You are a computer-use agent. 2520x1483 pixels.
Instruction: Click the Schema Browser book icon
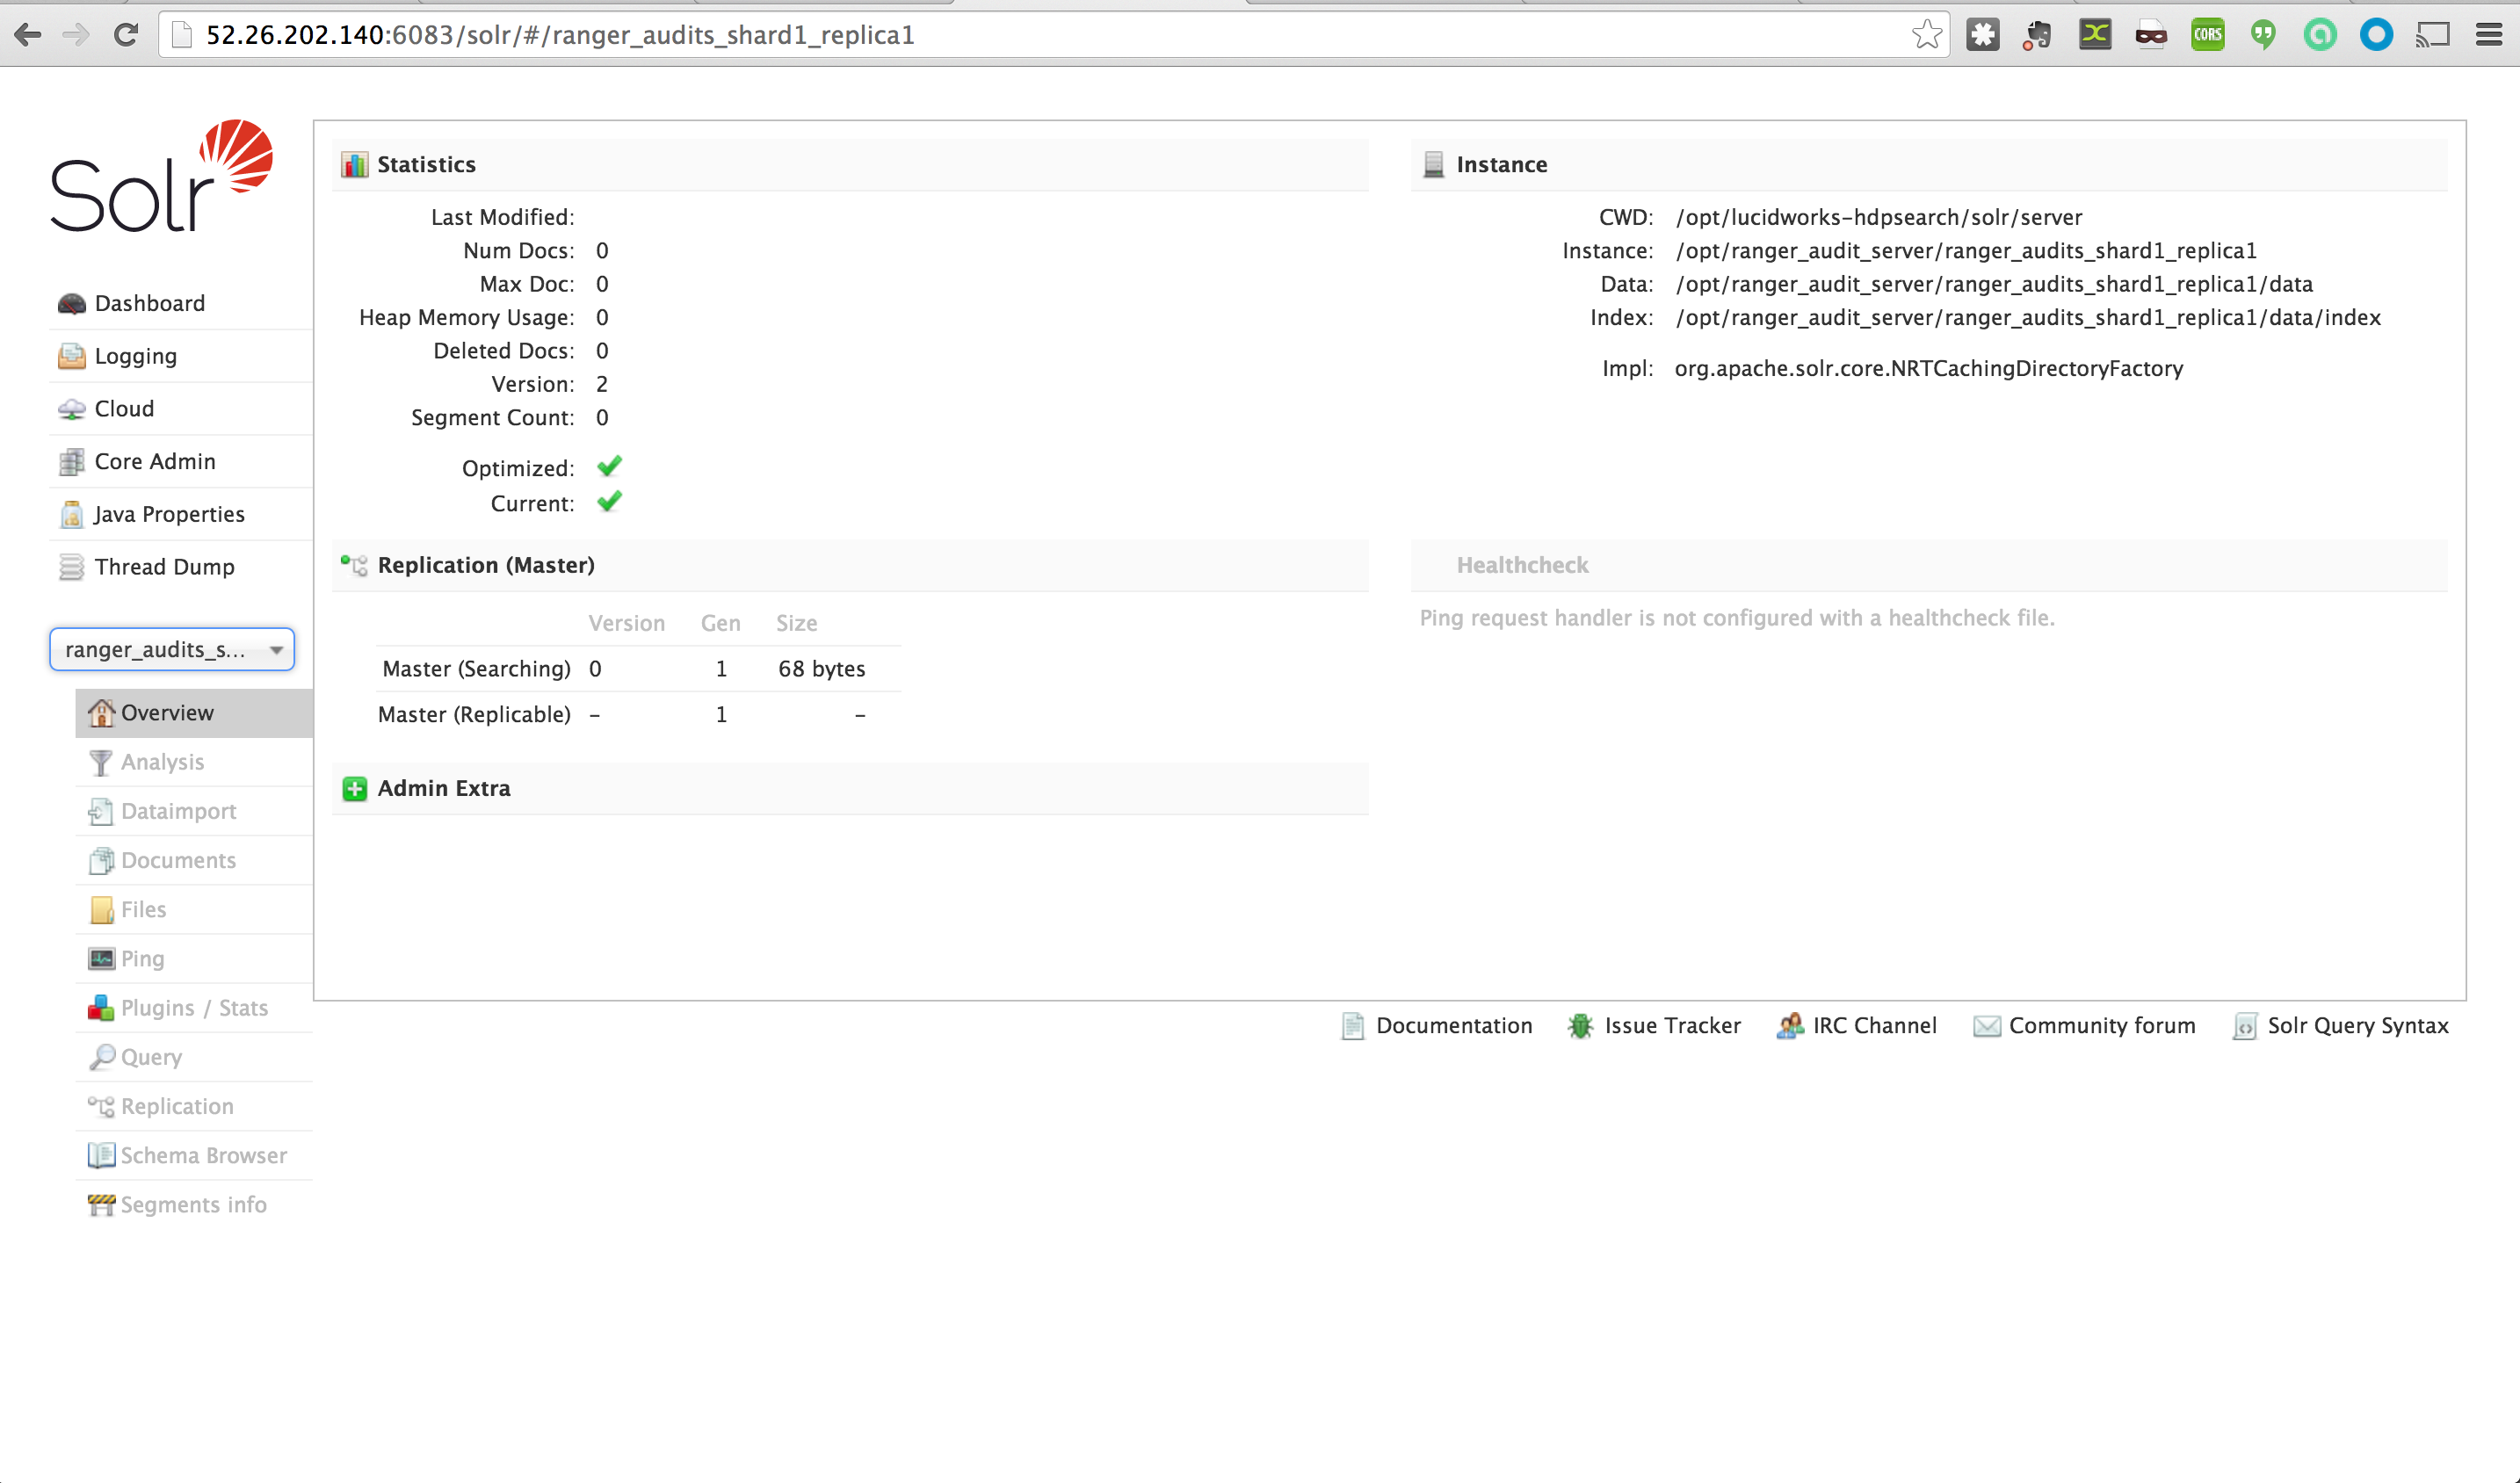[x=101, y=1155]
